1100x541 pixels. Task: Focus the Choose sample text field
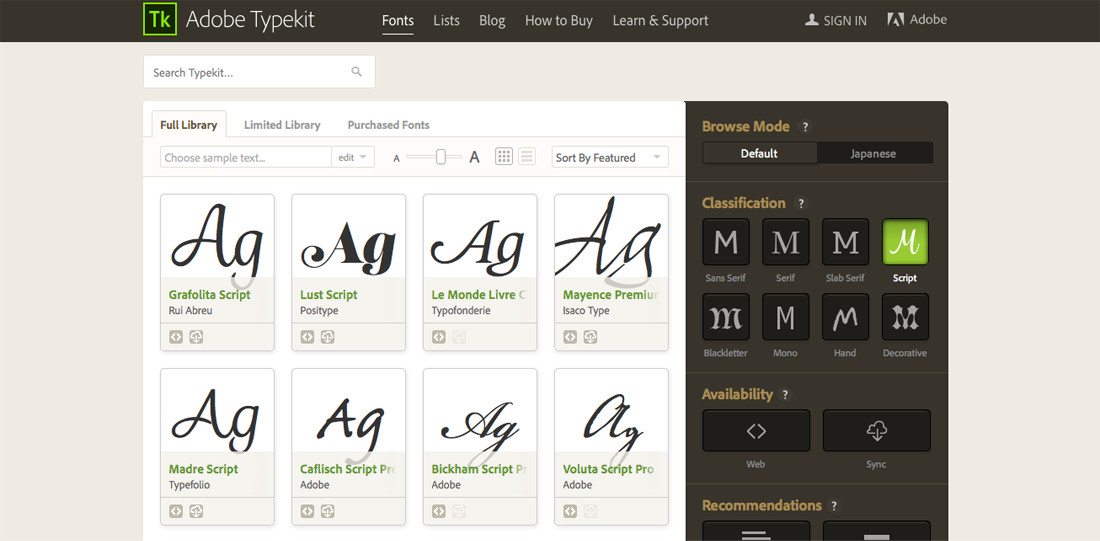[246, 157]
